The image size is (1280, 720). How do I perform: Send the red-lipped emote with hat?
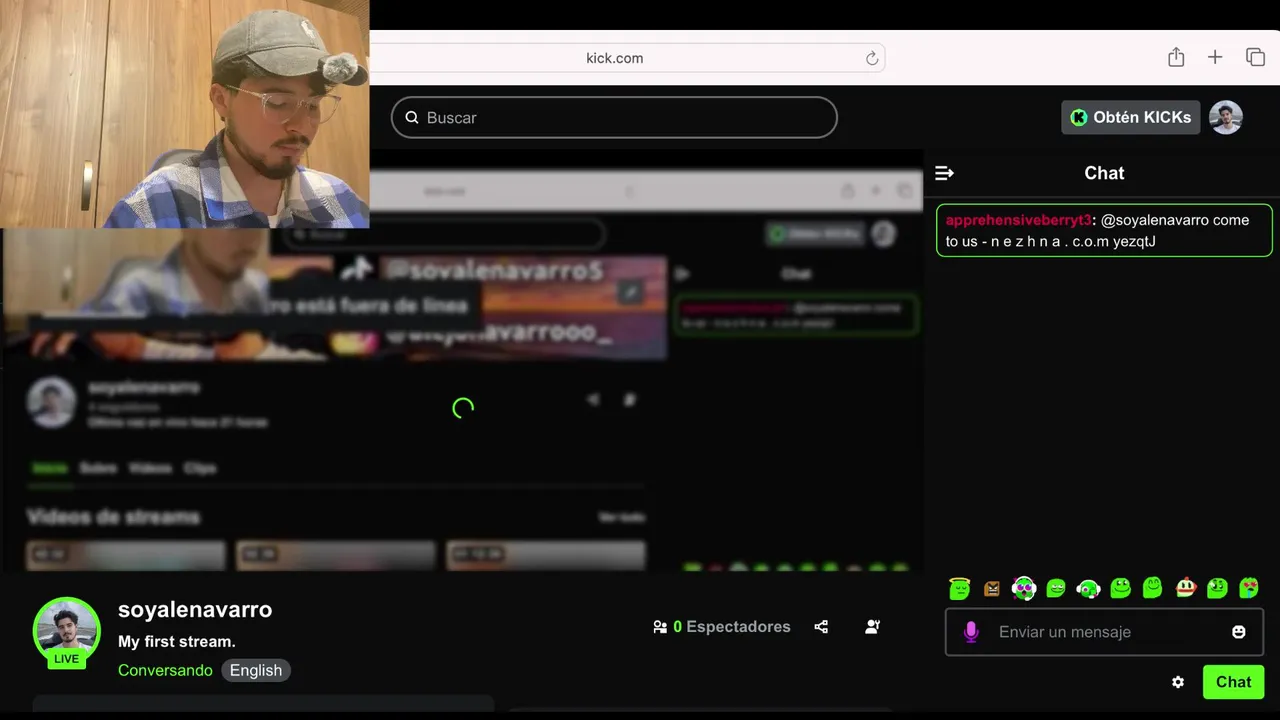point(1185,588)
